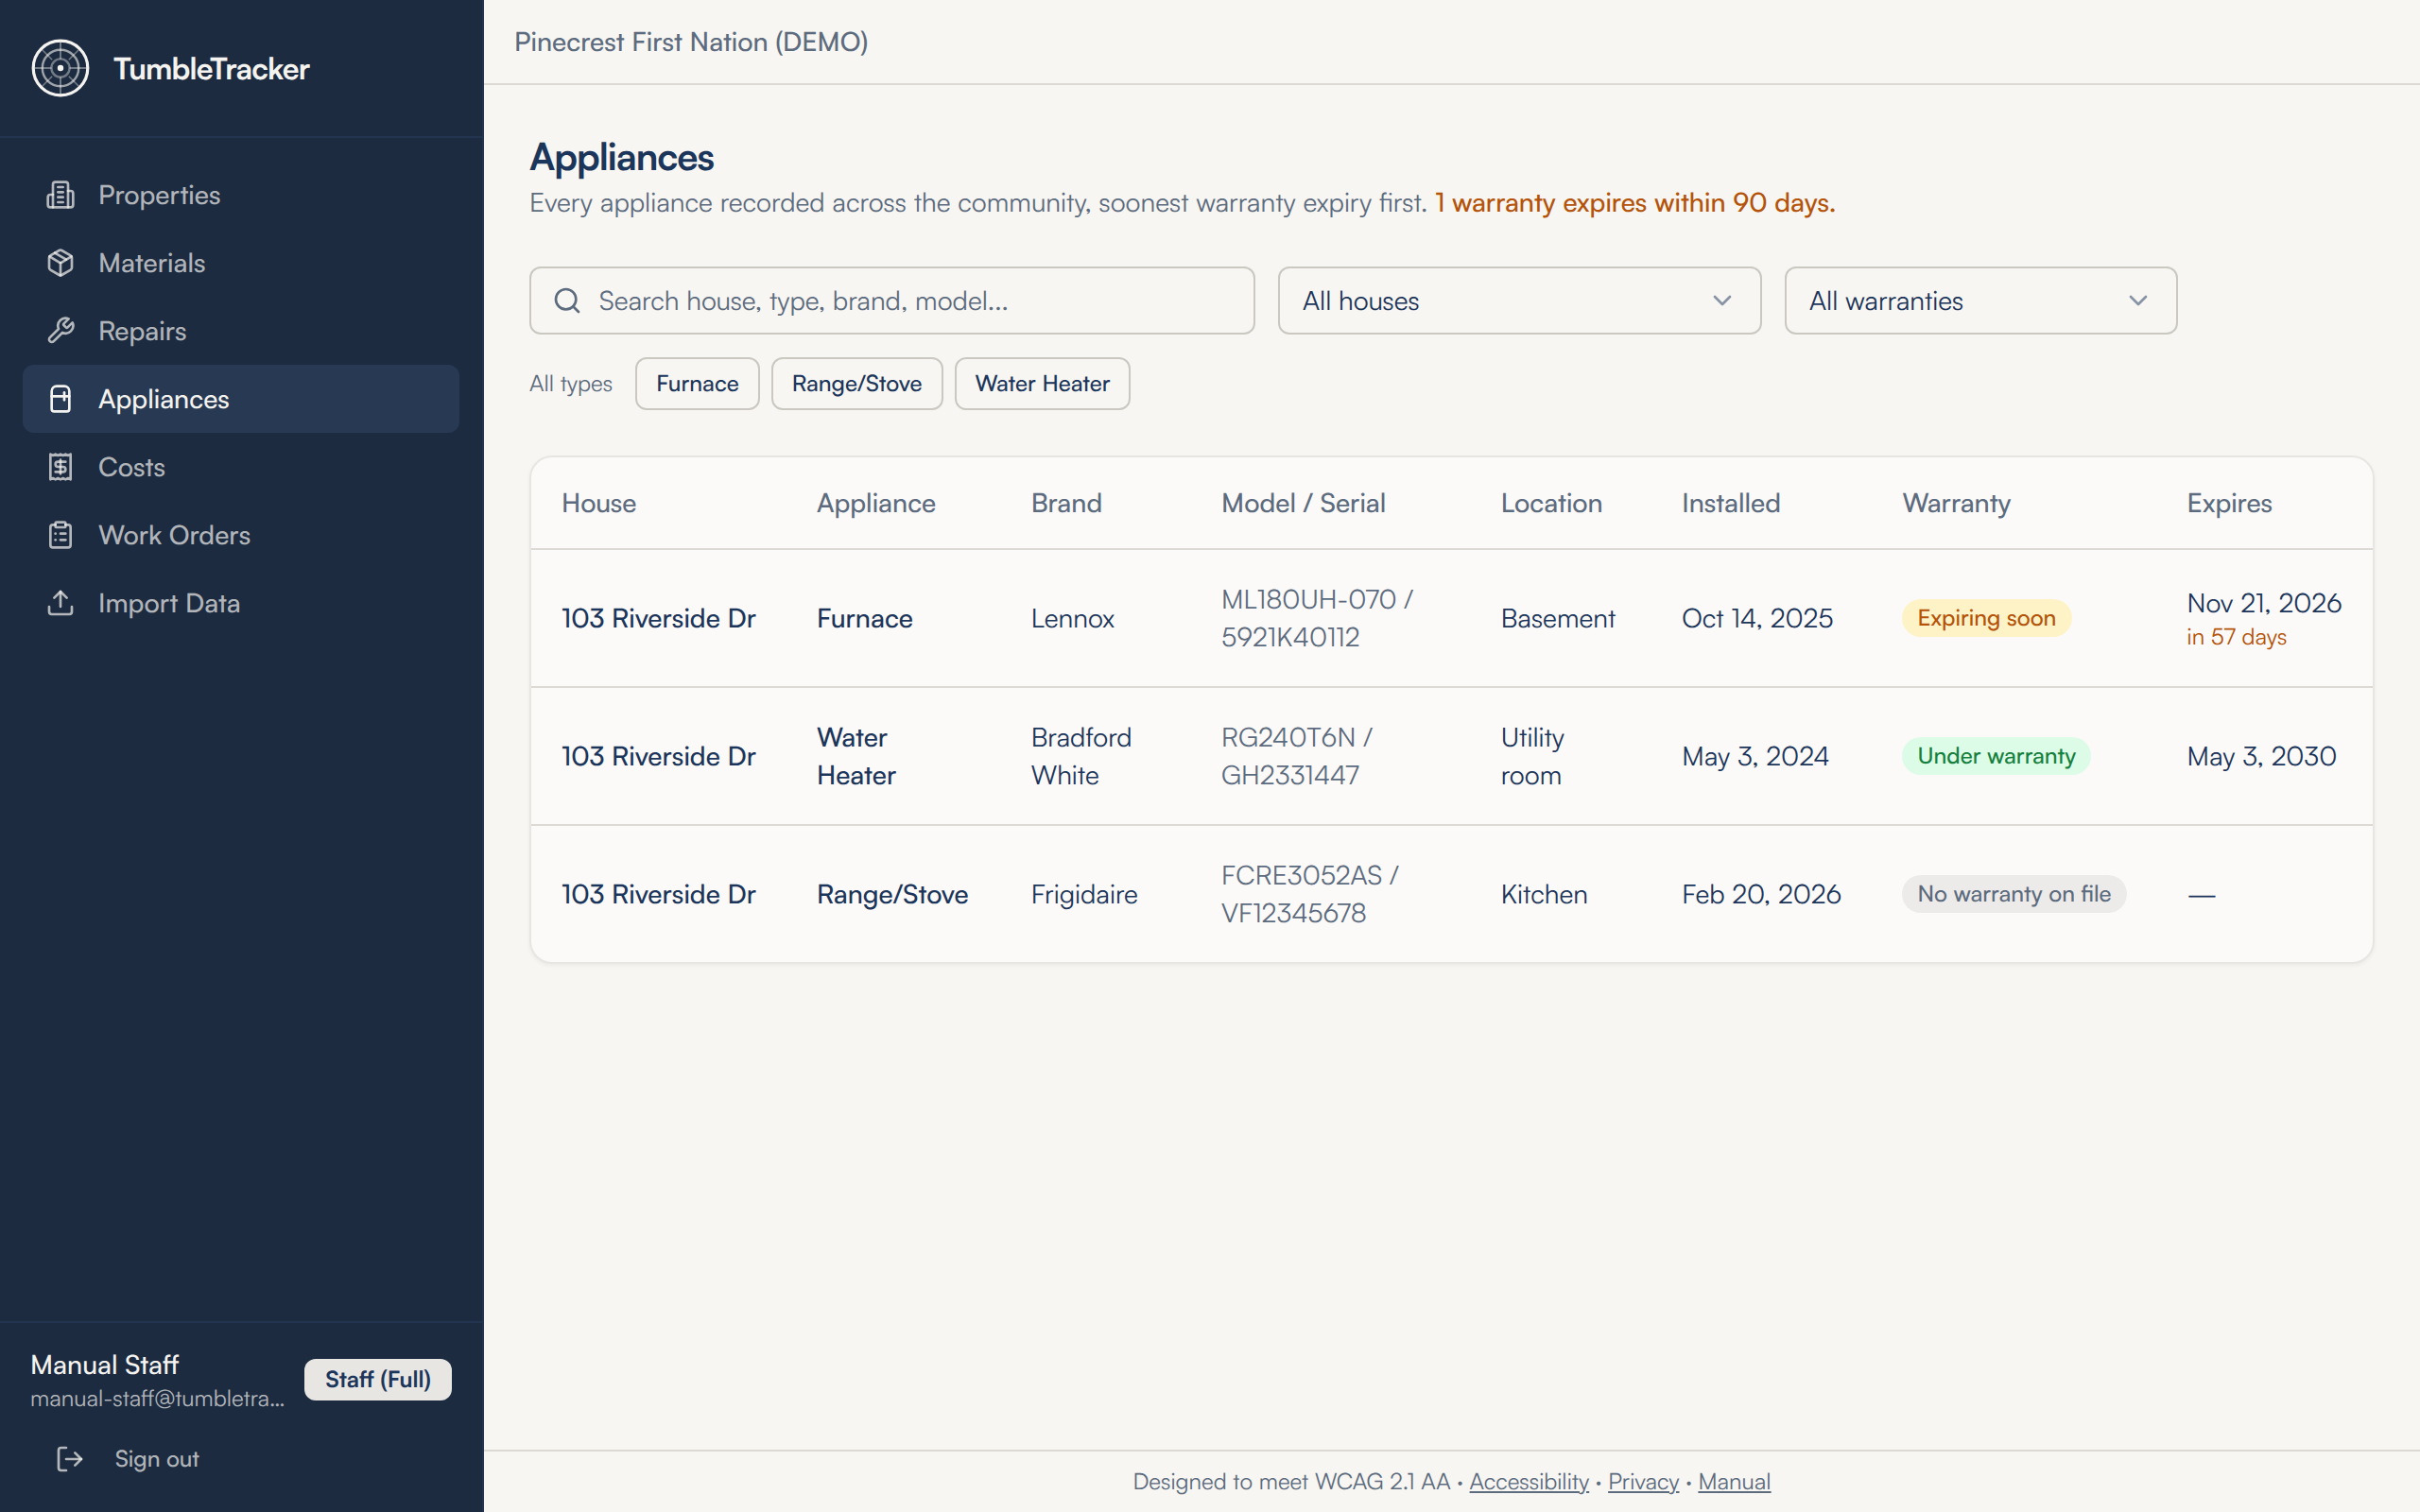The height and width of the screenshot is (1512, 2420).
Task: Click the Frigidaire brand cell
Action: (x=1084, y=894)
